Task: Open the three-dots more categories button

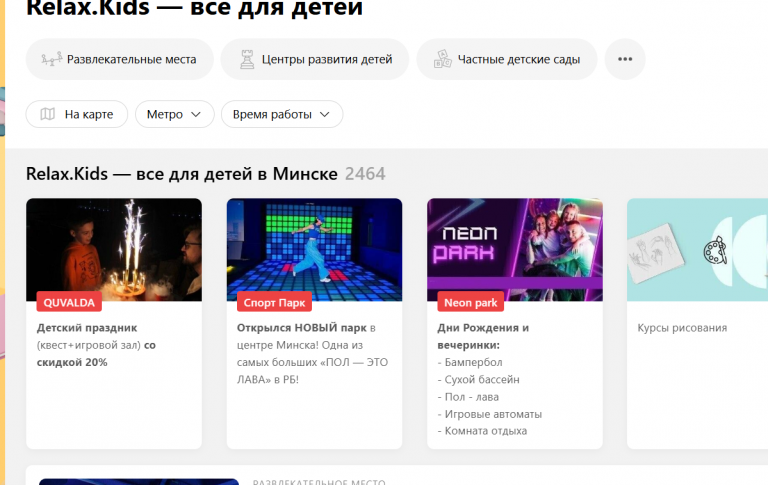Action: [x=625, y=59]
